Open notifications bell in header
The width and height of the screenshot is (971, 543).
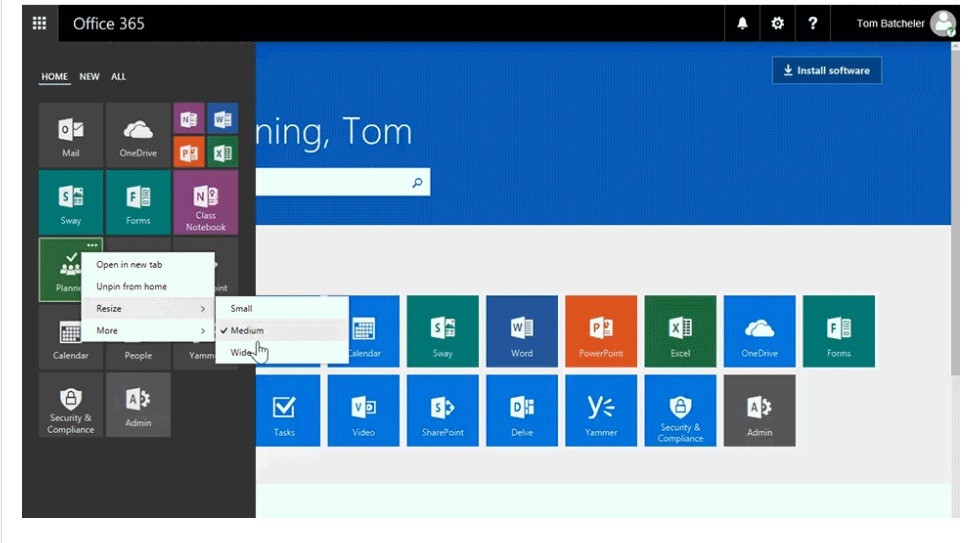[742, 24]
